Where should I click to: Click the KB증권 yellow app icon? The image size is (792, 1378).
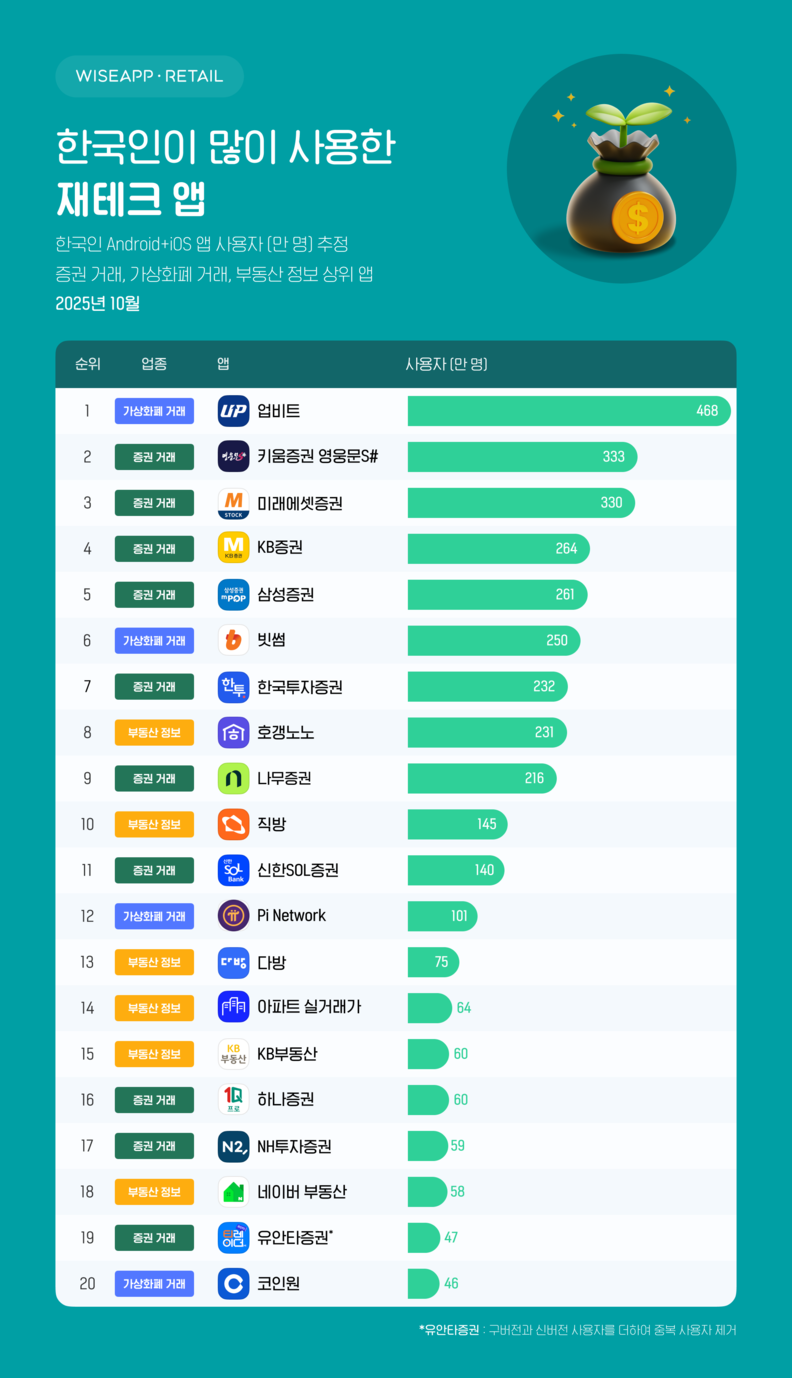coord(233,548)
